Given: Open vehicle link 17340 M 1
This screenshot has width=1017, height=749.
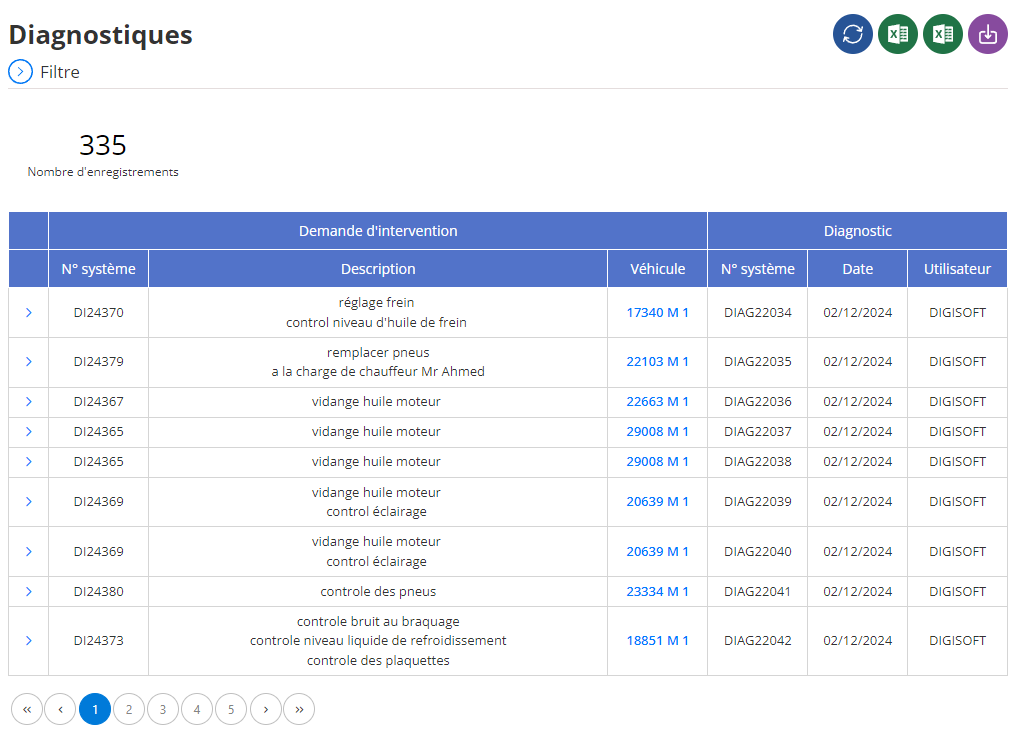Looking at the screenshot, I should 657,313.
